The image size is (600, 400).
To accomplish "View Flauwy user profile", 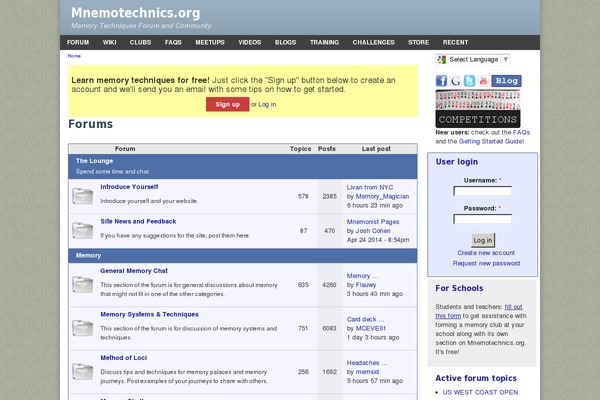I will pyautogui.click(x=366, y=285).
